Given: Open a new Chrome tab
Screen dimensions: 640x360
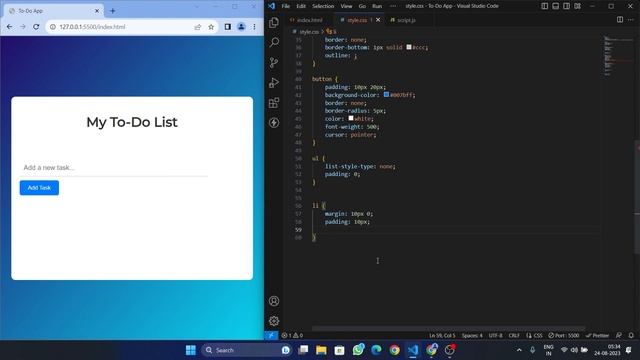Looking at the screenshot, I should (113, 11).
